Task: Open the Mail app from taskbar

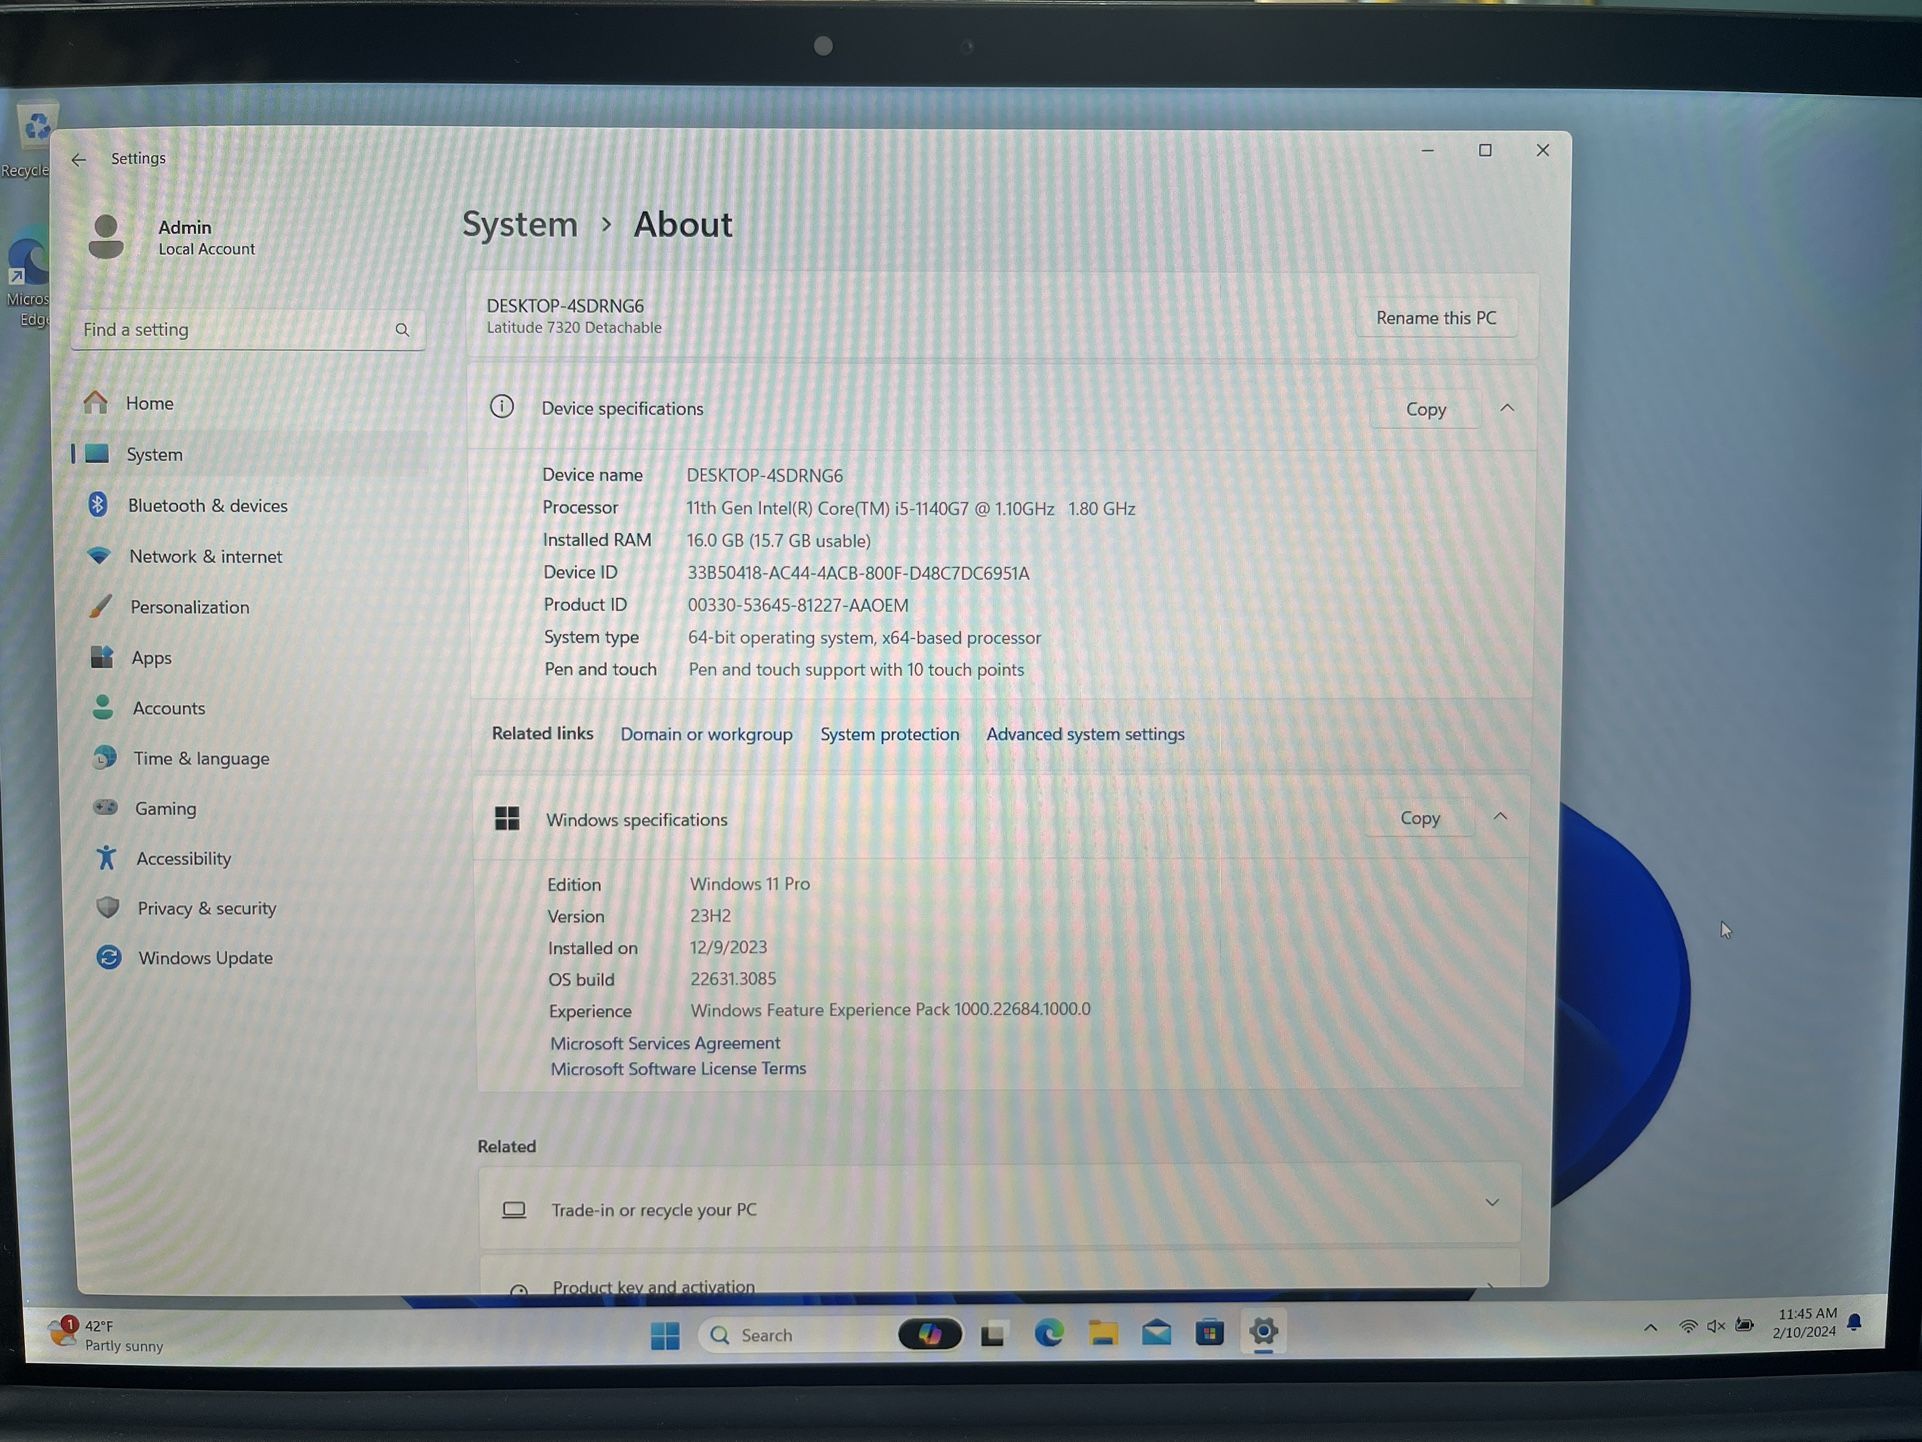Action: pos(1157,1332)
